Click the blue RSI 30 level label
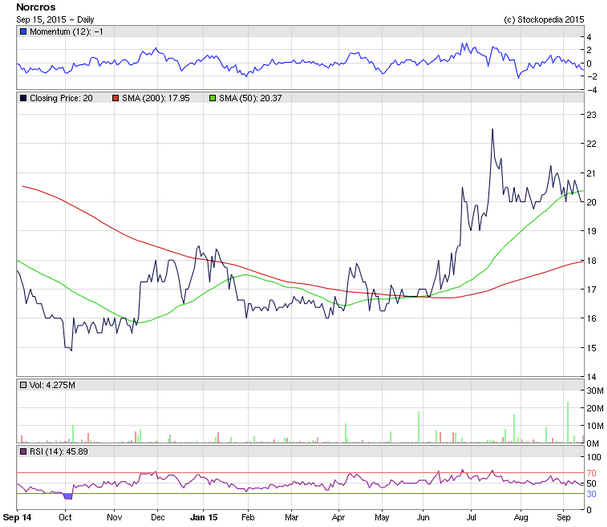 (592, 494)
